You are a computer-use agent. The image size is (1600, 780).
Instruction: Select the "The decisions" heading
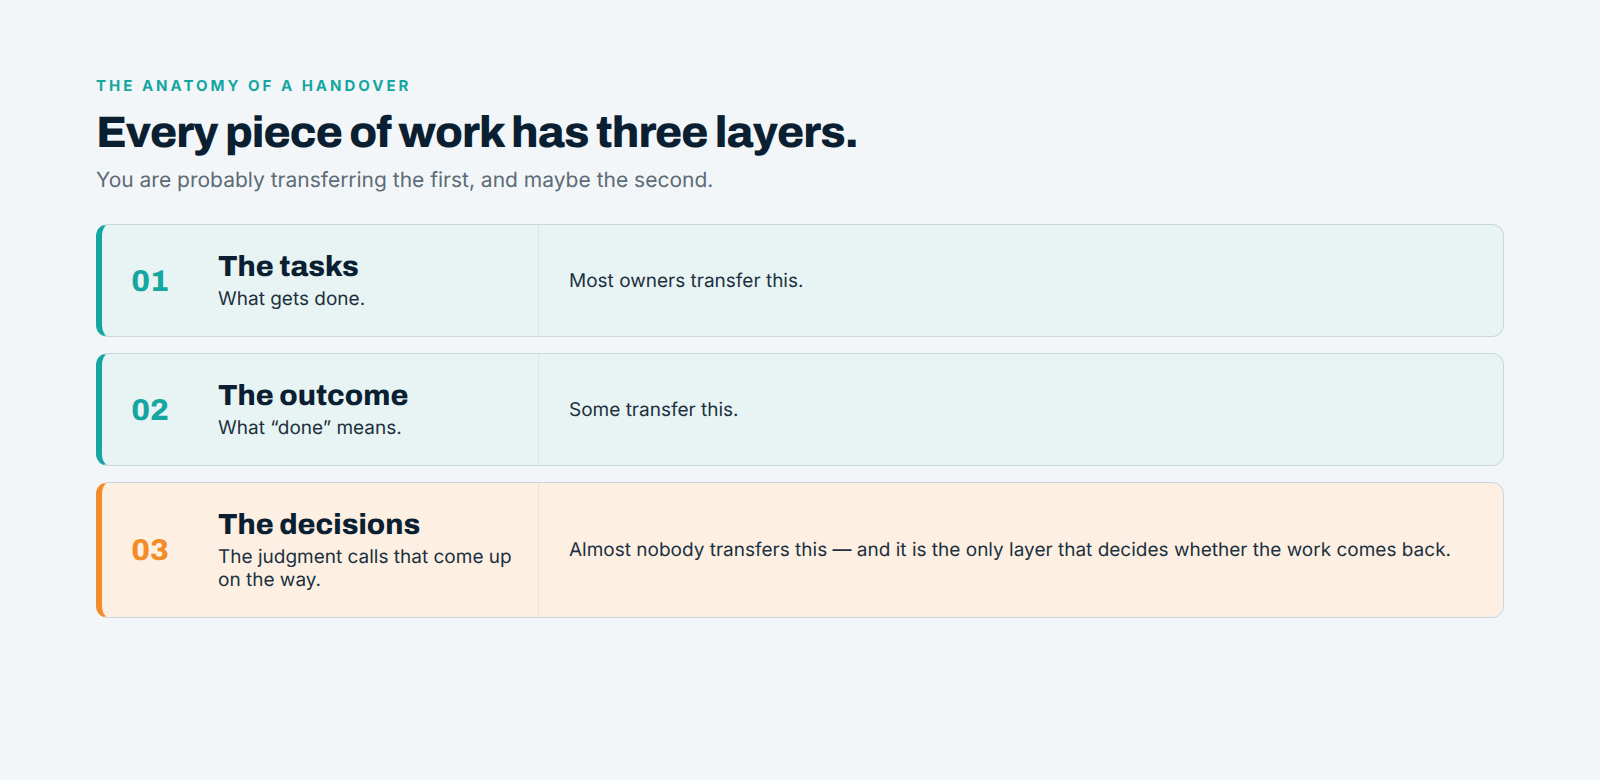(319, 524)
